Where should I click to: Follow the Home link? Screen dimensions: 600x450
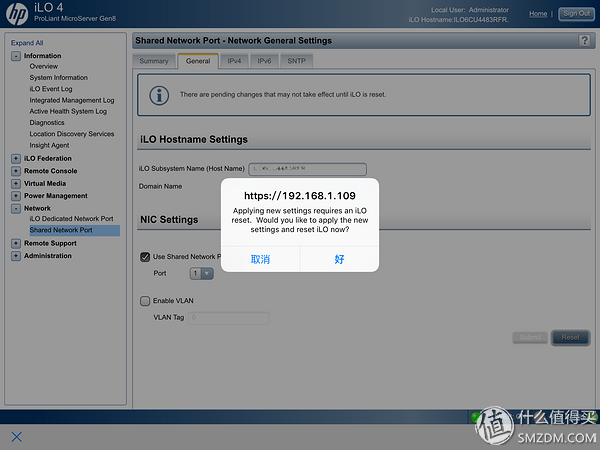(538, 14)
